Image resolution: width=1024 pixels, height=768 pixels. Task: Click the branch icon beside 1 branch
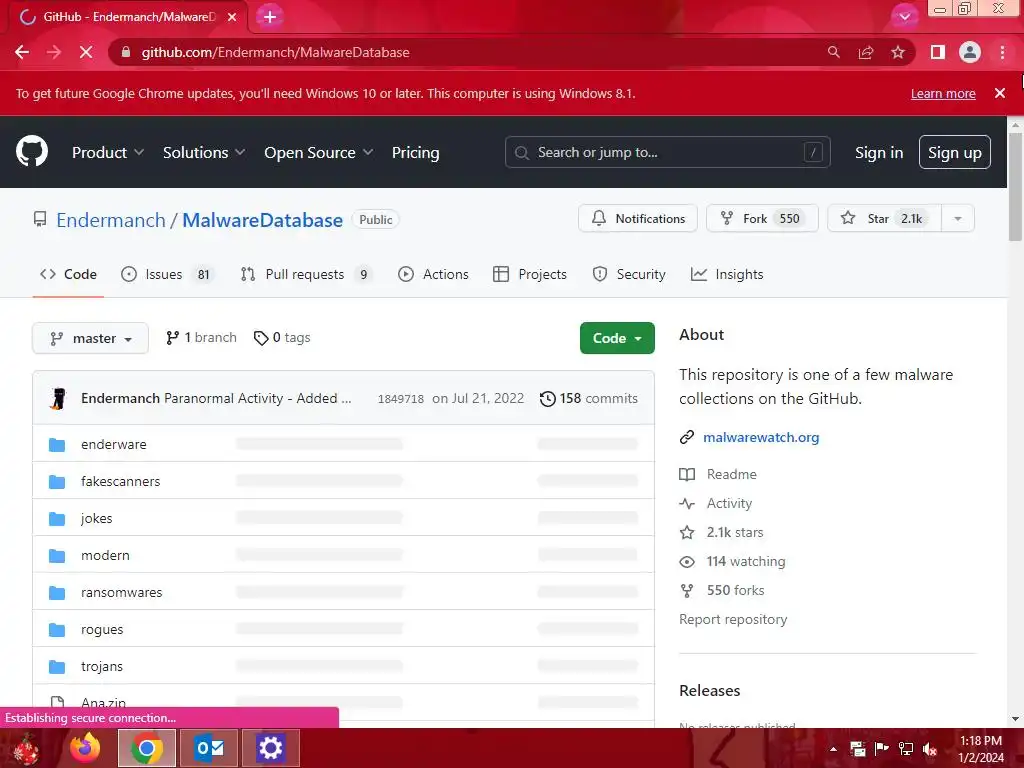tap(172, 338)
